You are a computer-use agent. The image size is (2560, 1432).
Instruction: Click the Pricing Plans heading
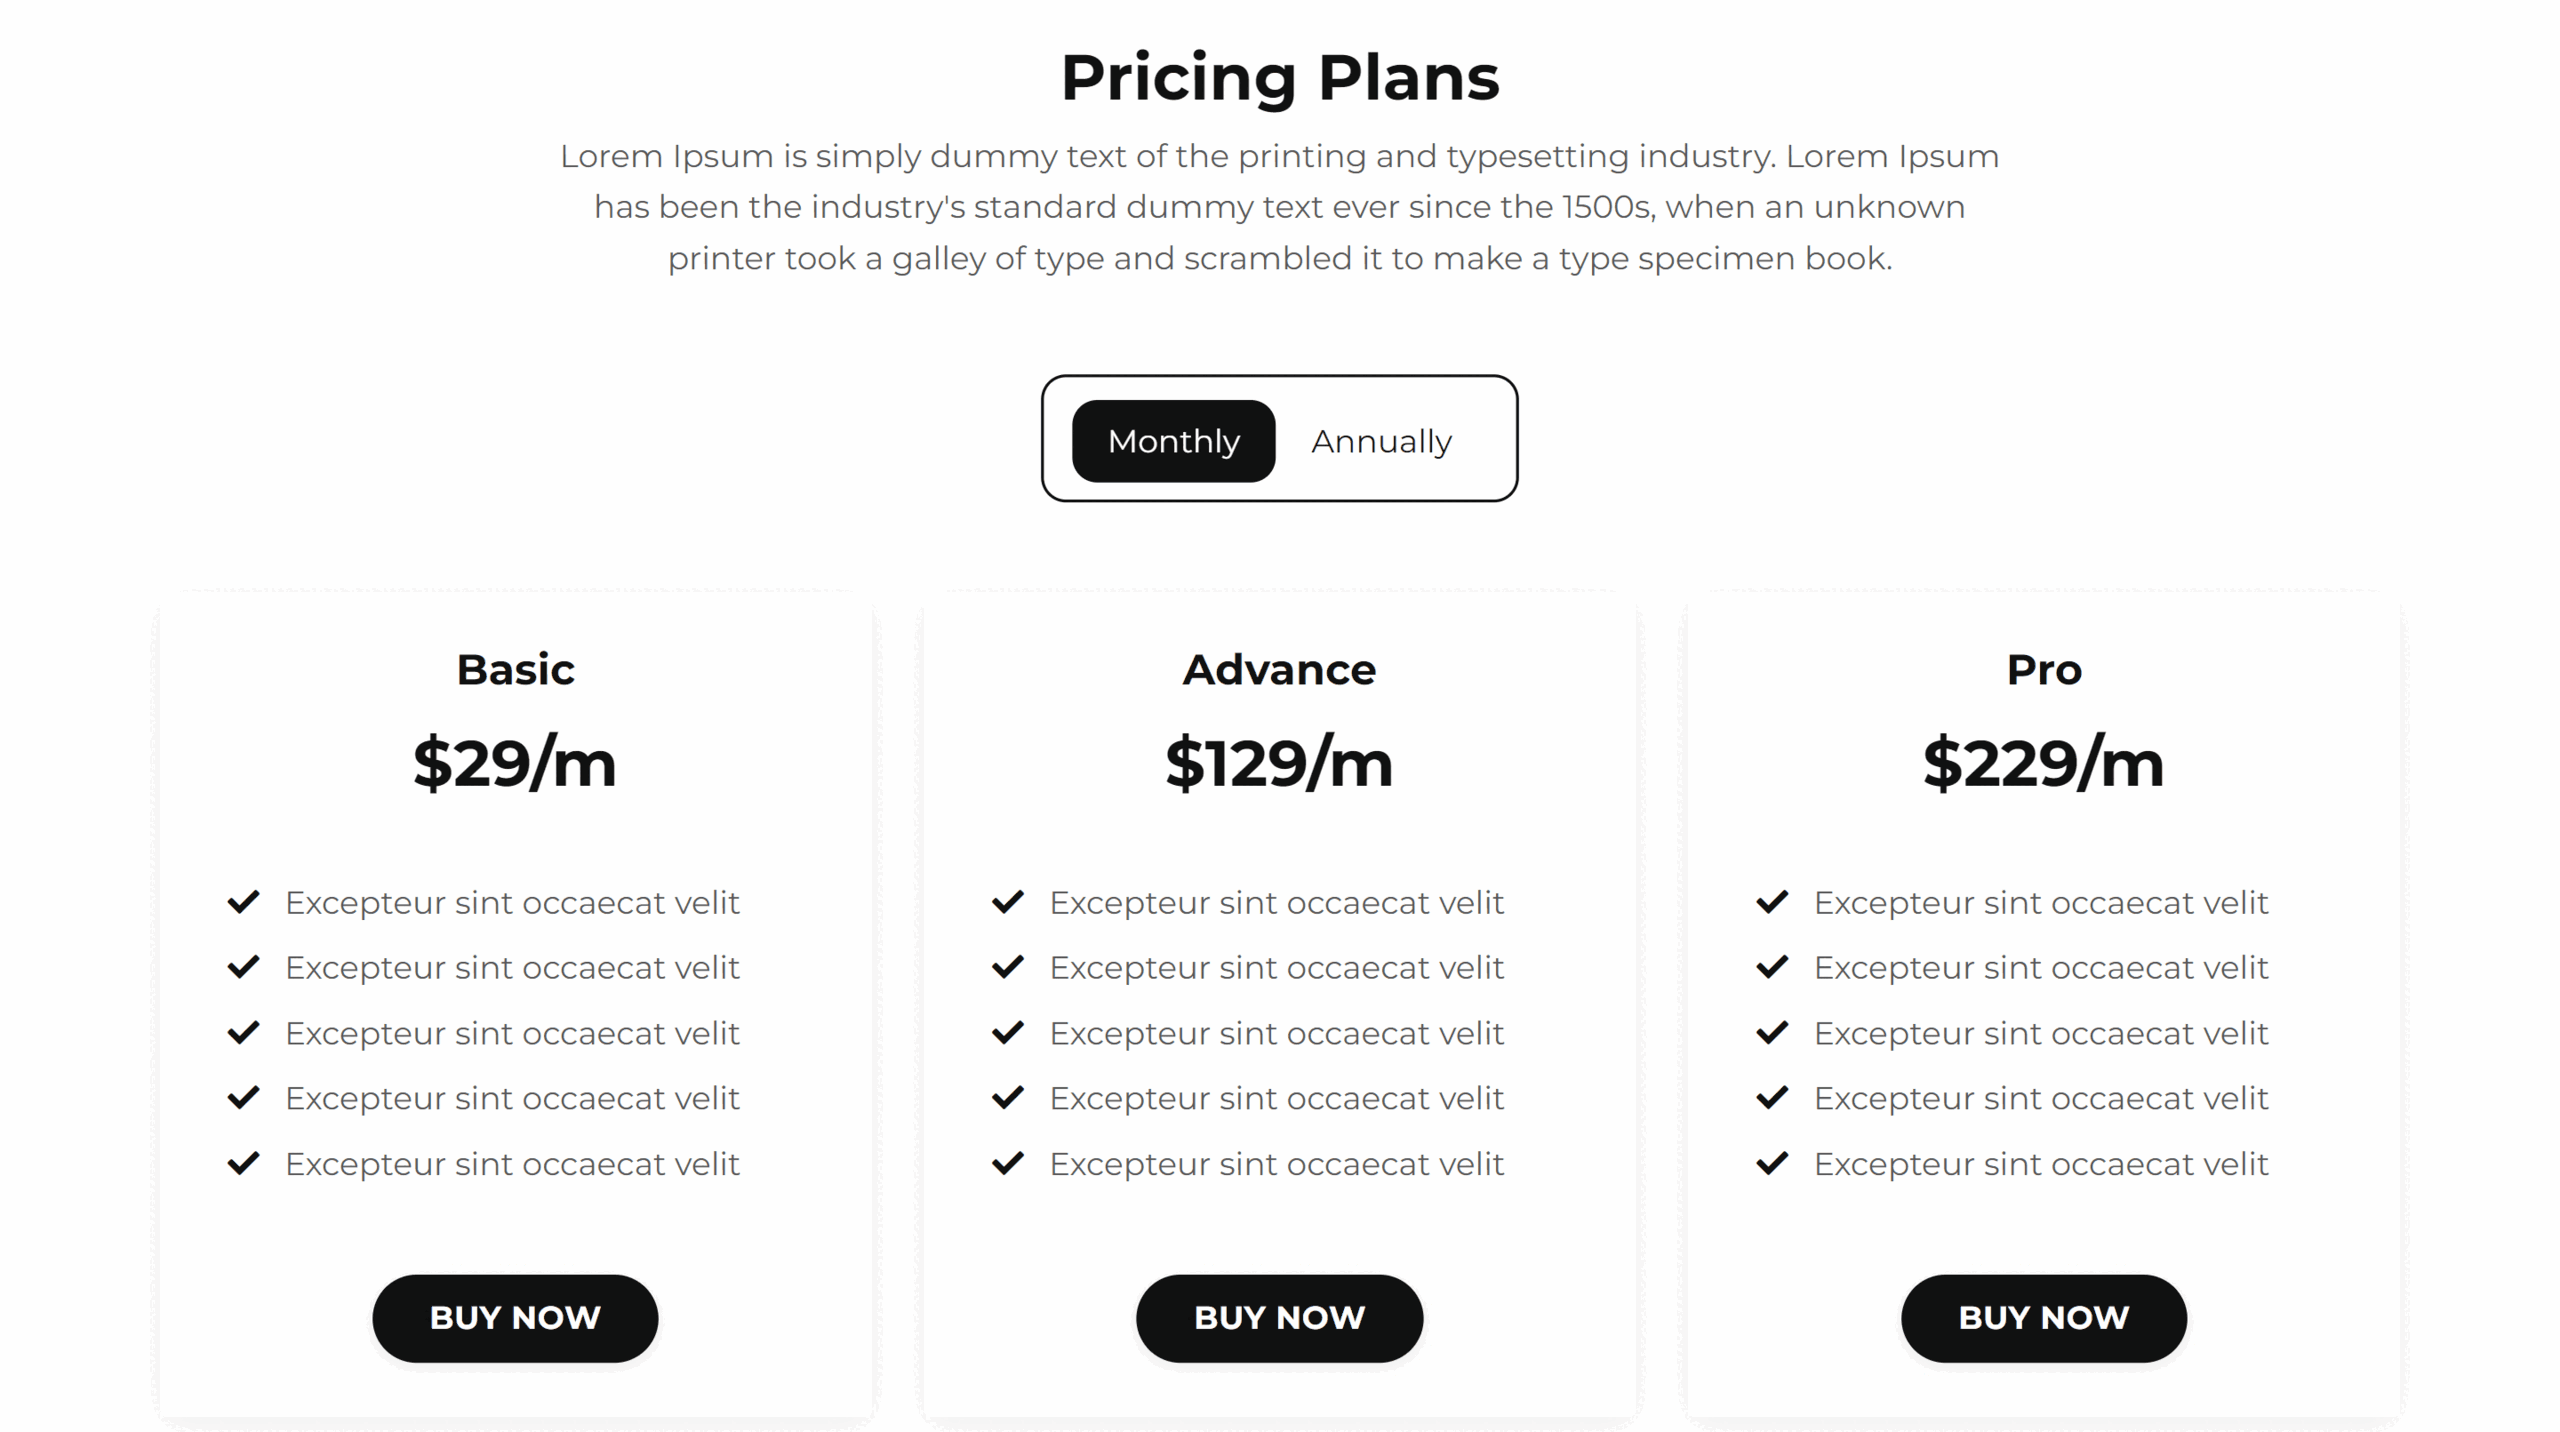tap(1279, 77)
